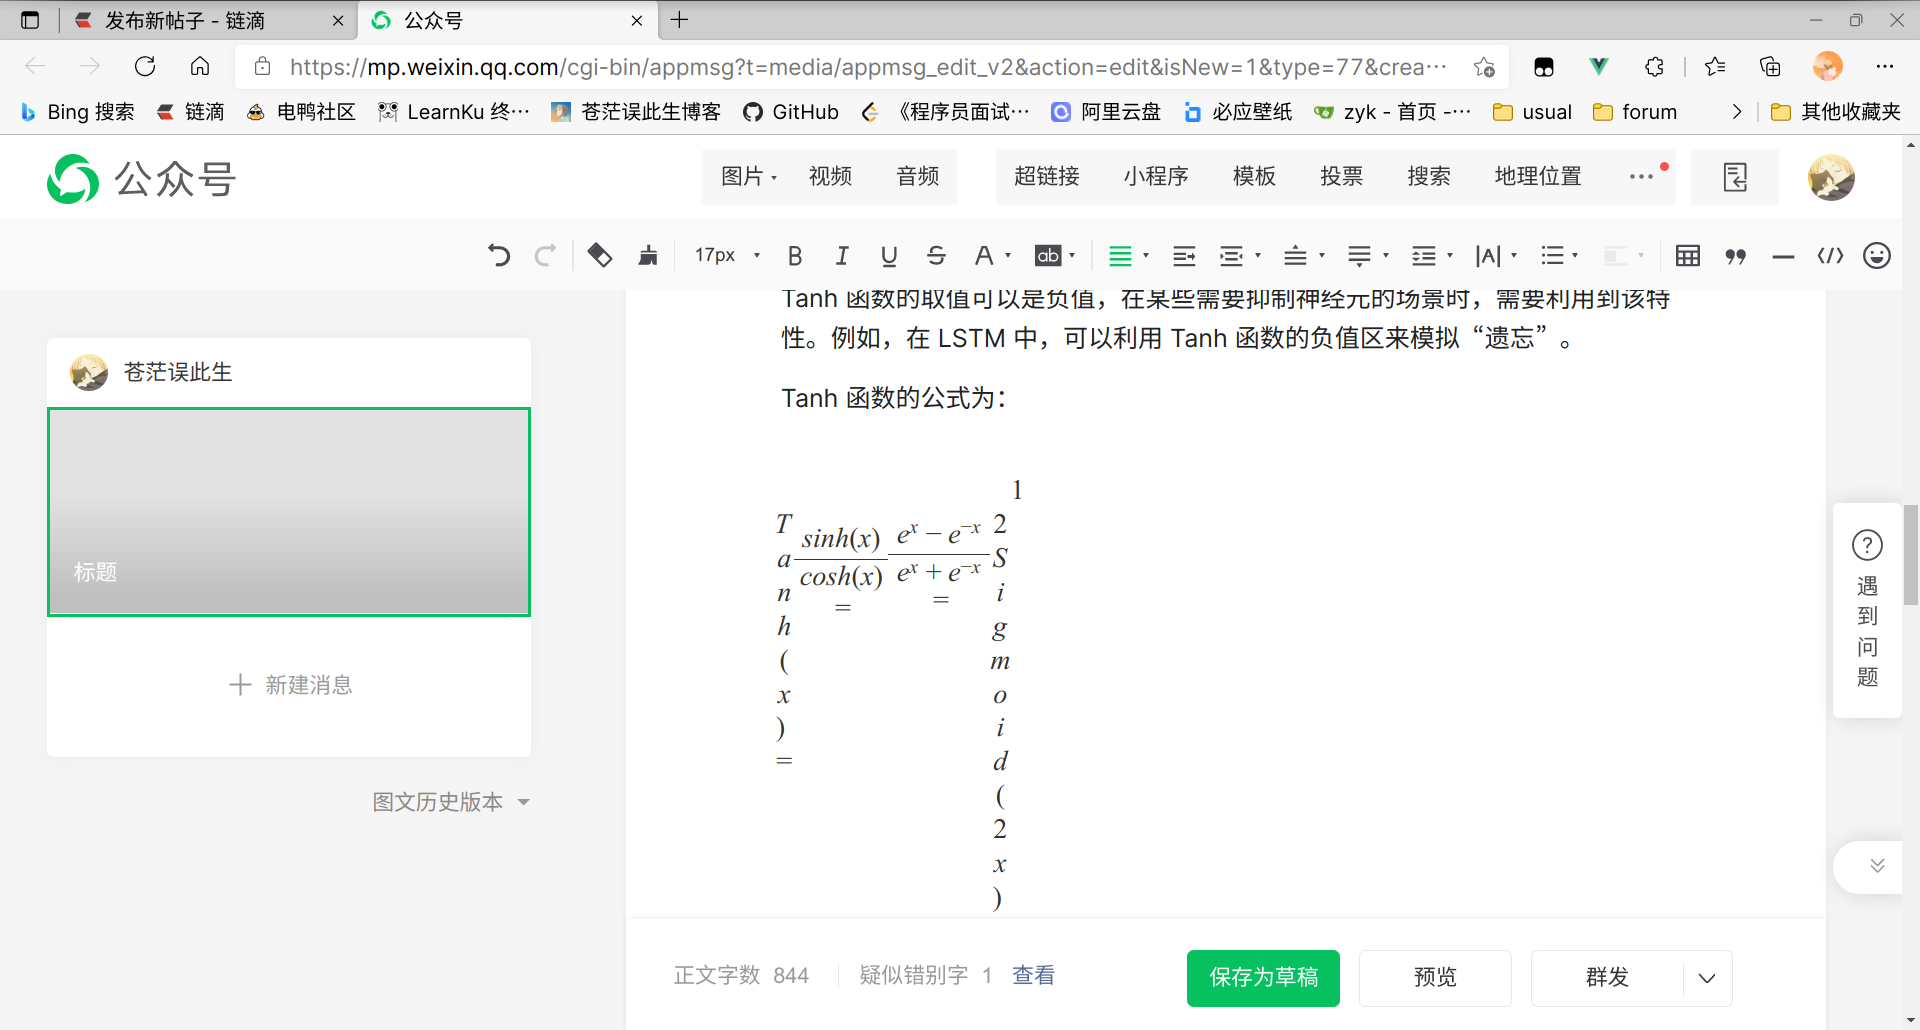Redo the last edit
The width and height of the screenshot is (1920, 1030).
(x=546, y=255)
